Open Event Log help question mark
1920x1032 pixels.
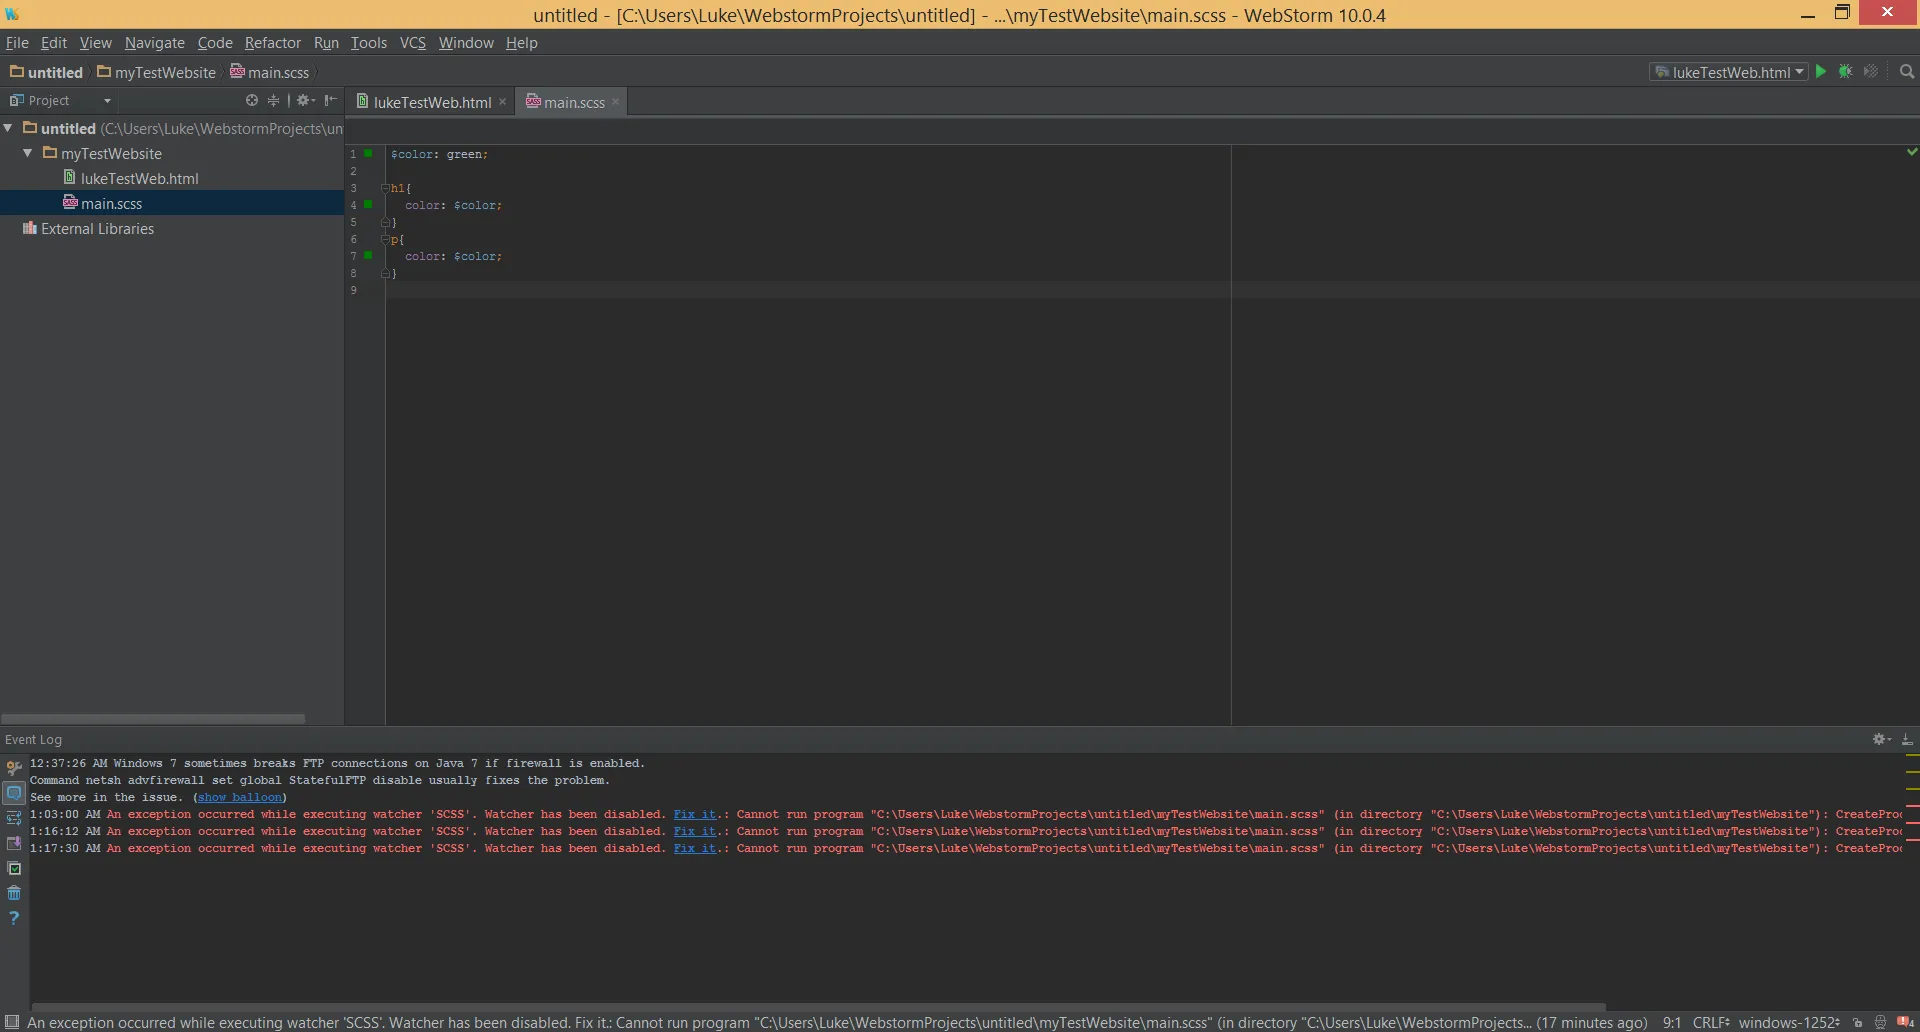click(14, 918)
